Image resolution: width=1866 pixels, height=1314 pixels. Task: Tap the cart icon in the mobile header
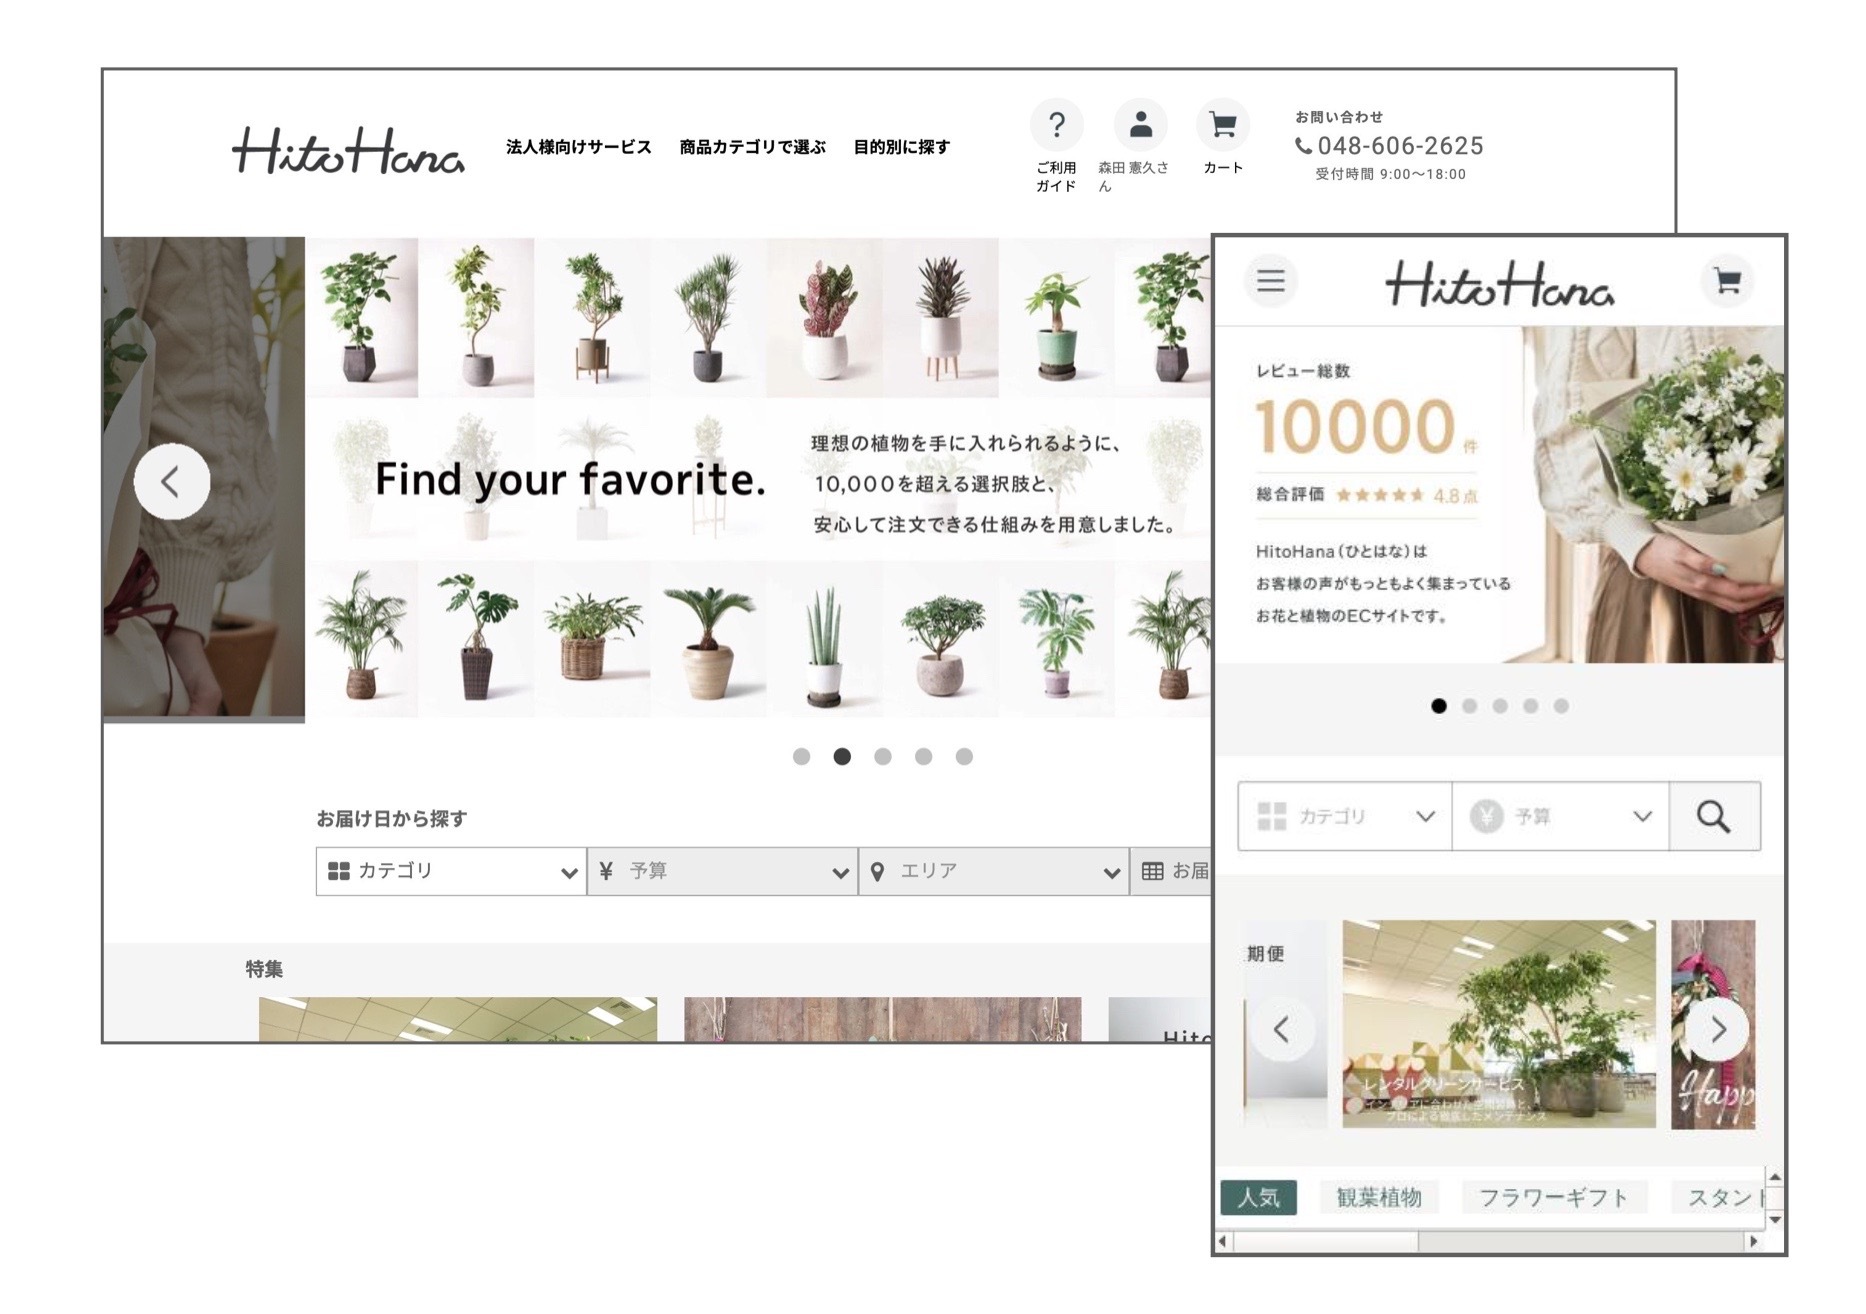[1727, 280]
